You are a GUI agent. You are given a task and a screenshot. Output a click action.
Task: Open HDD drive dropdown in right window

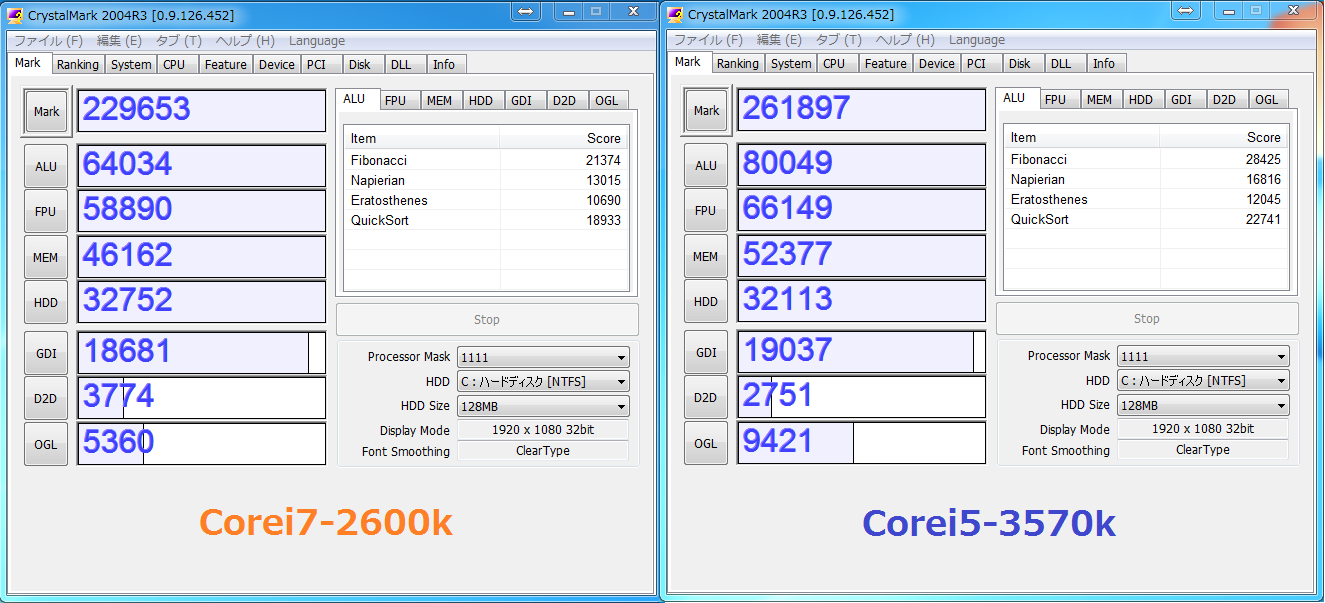[x=1203, y=381]
